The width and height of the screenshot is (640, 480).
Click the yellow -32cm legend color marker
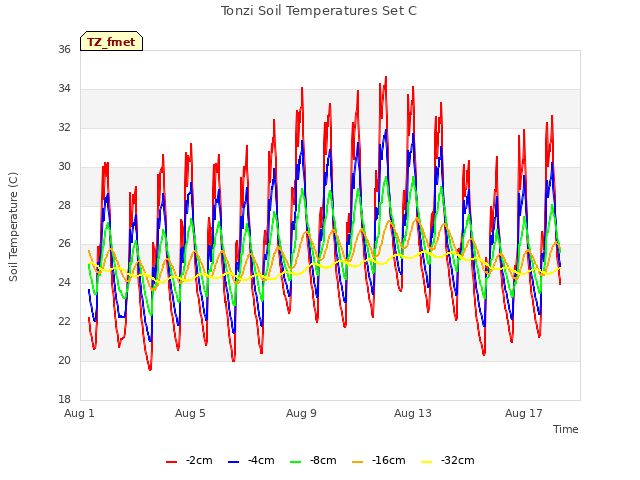click(x=427, y=462)
